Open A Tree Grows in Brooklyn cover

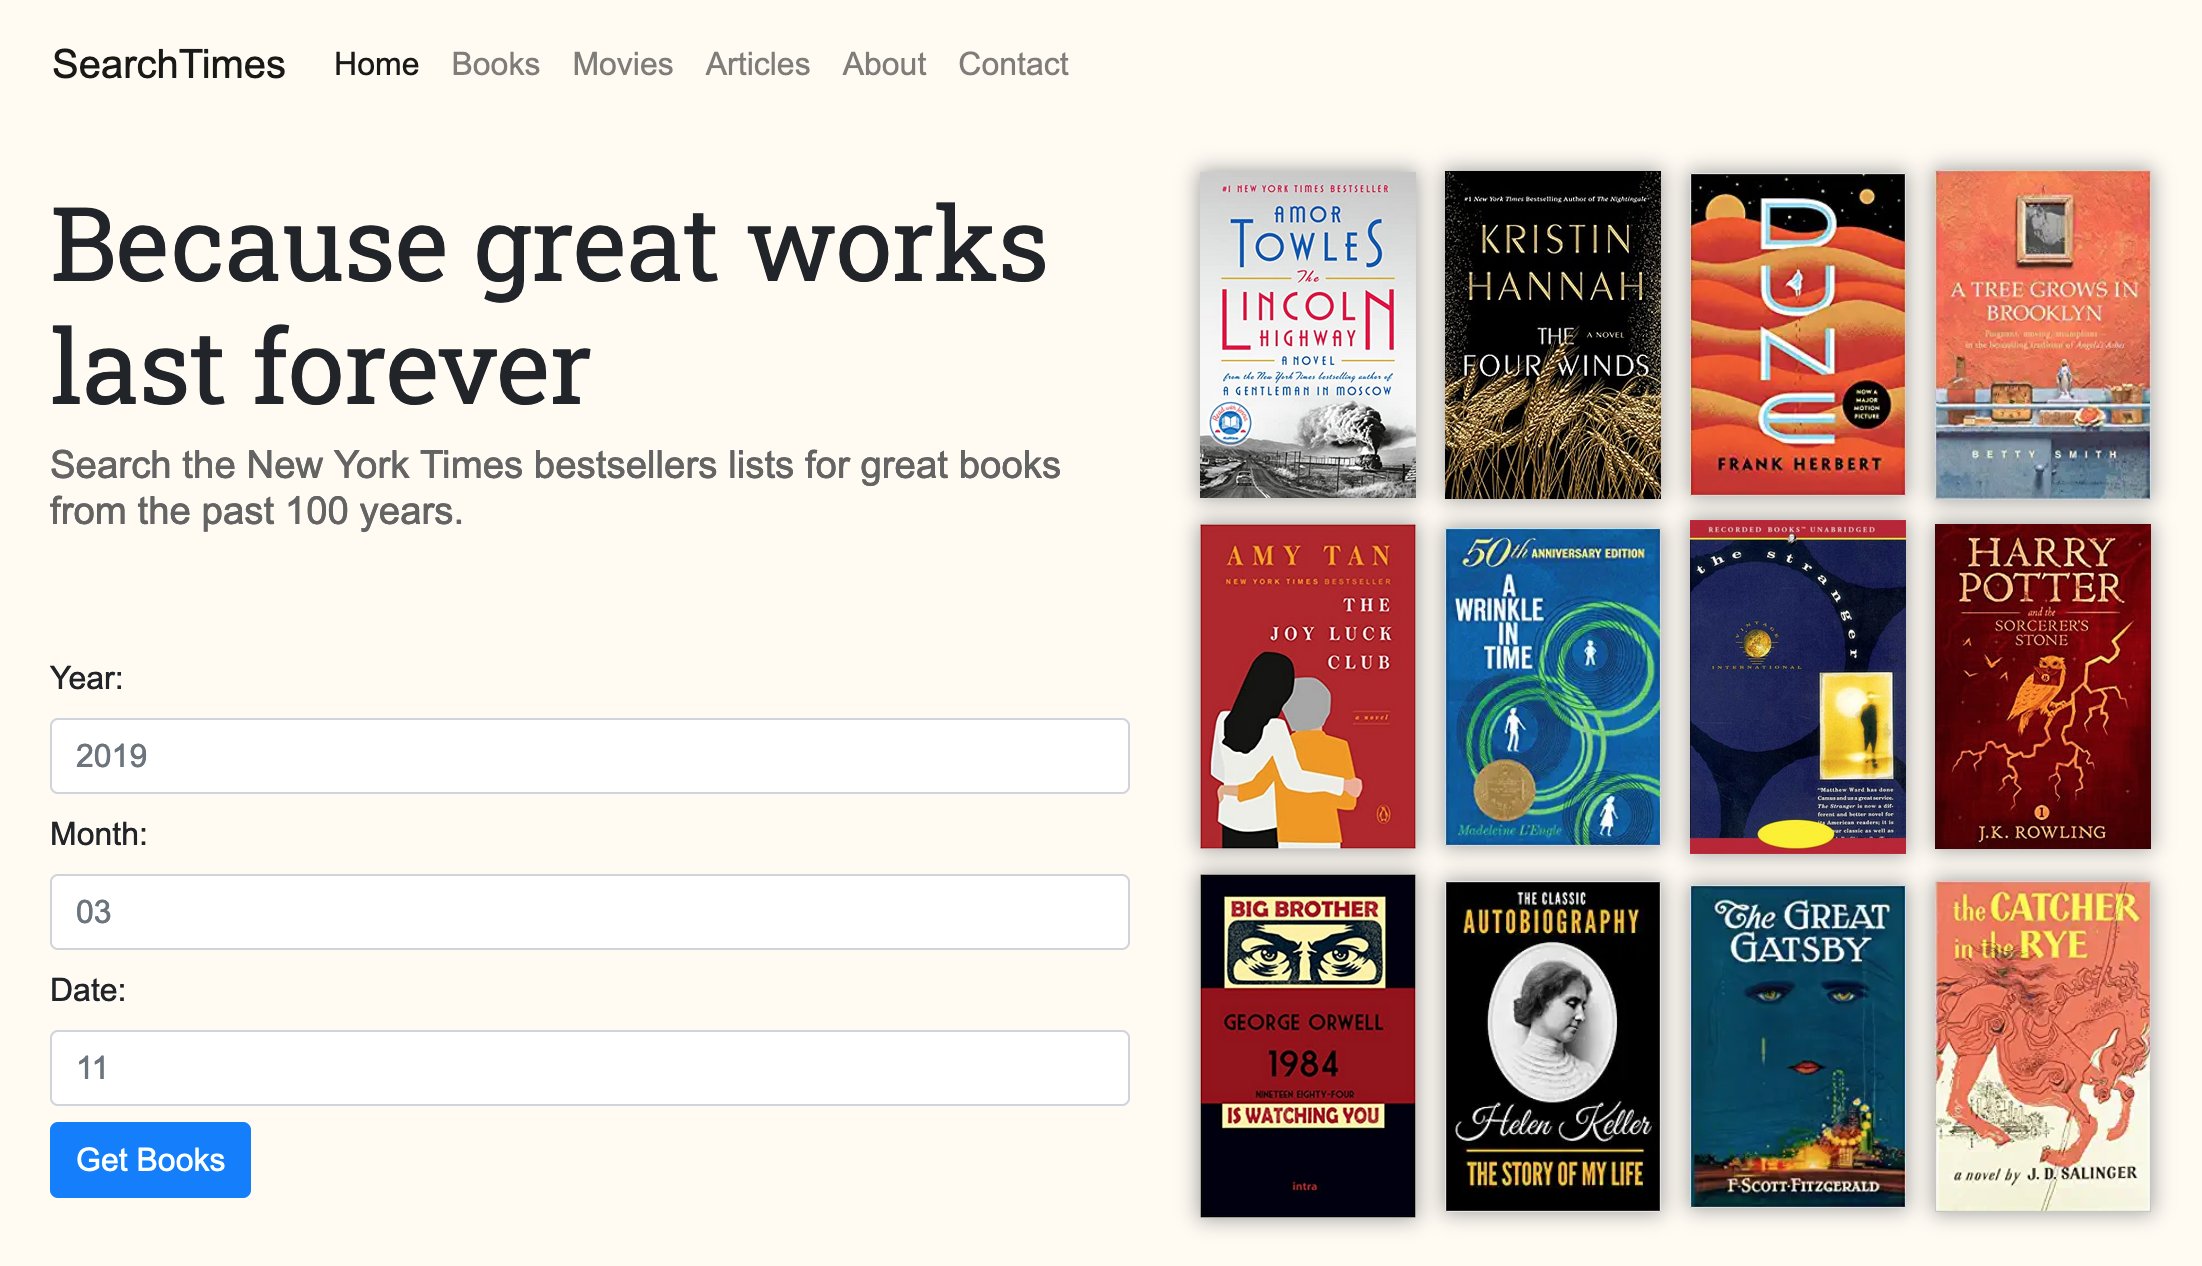coord(2043,334)
